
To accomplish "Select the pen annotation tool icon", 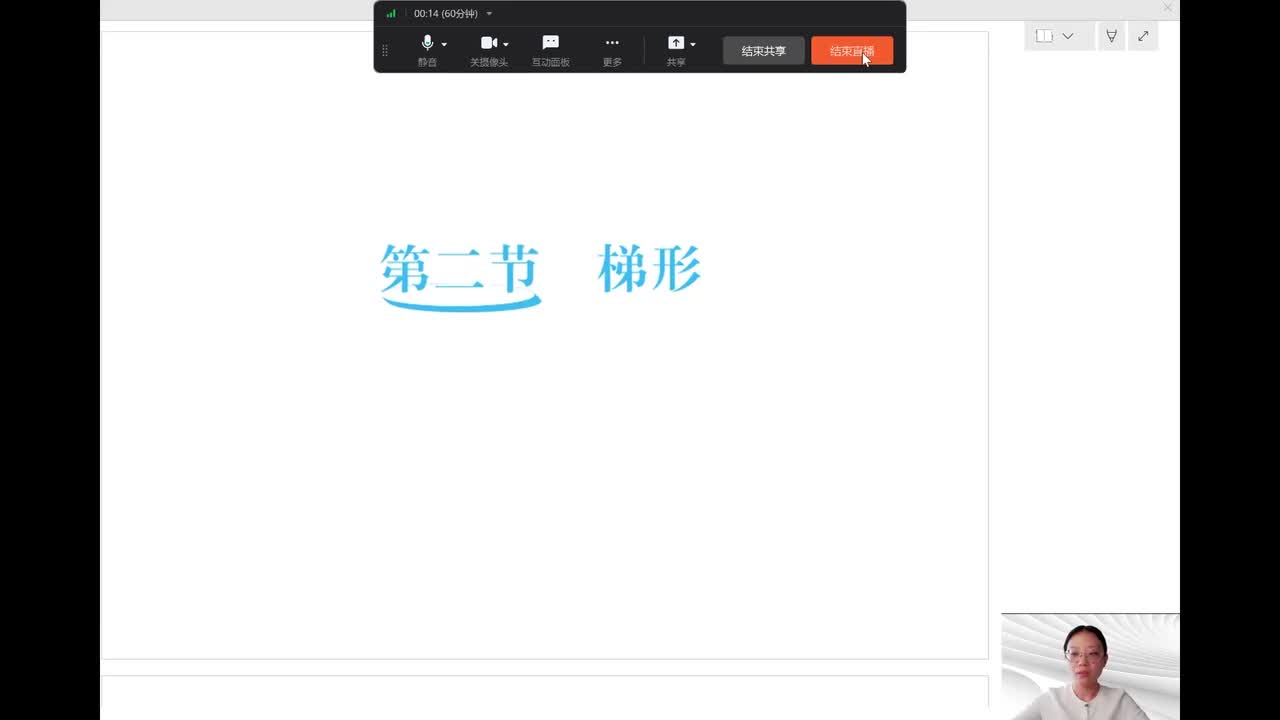I will 1111,36.
